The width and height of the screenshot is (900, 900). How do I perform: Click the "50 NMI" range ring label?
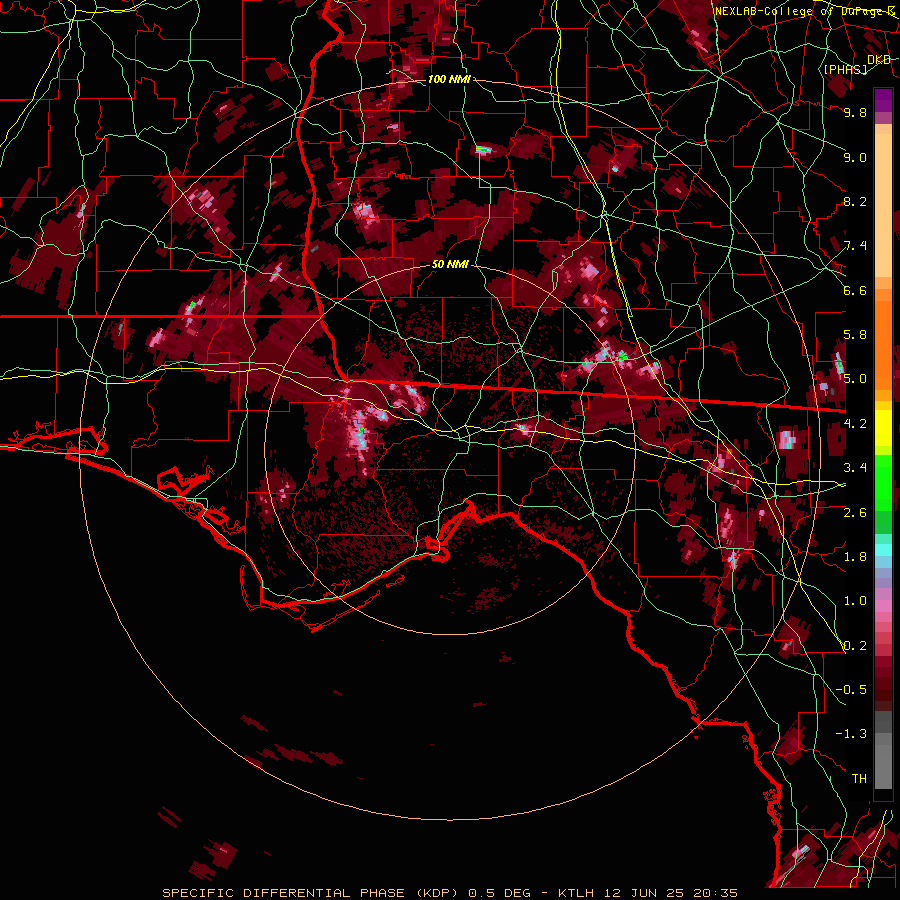coord(450,265)
